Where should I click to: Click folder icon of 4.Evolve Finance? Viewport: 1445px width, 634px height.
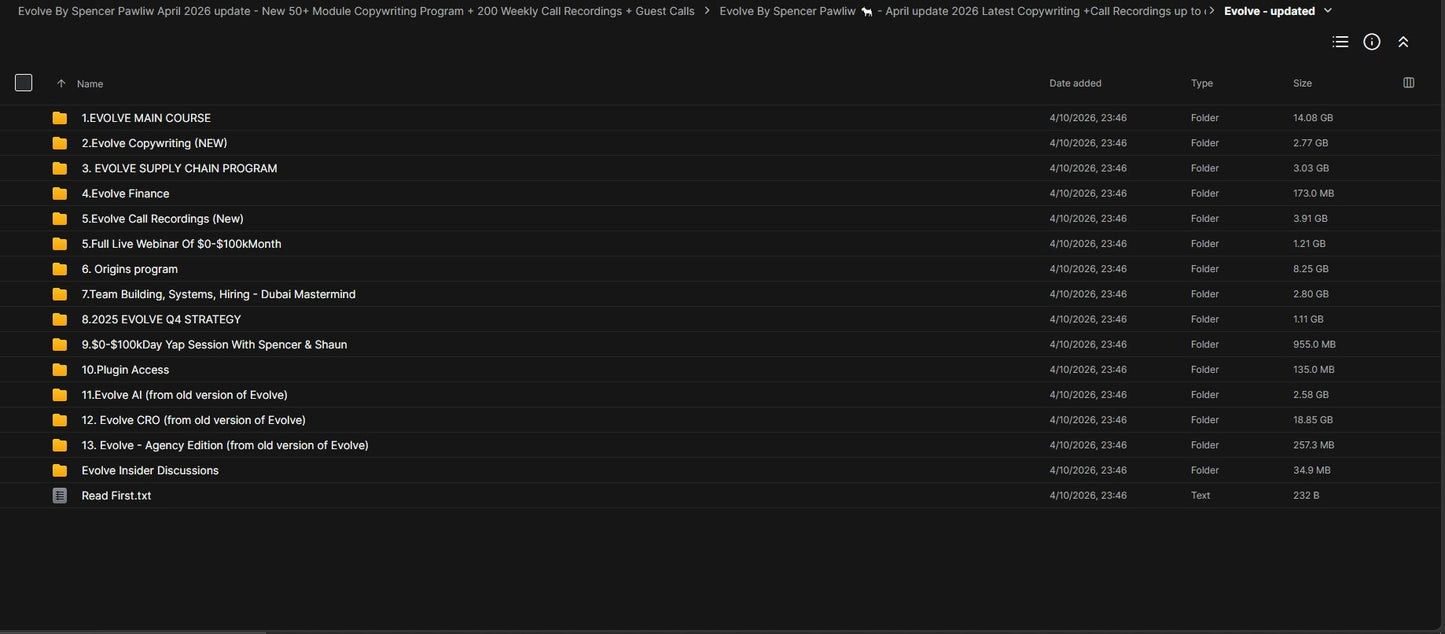pos(60,193)
